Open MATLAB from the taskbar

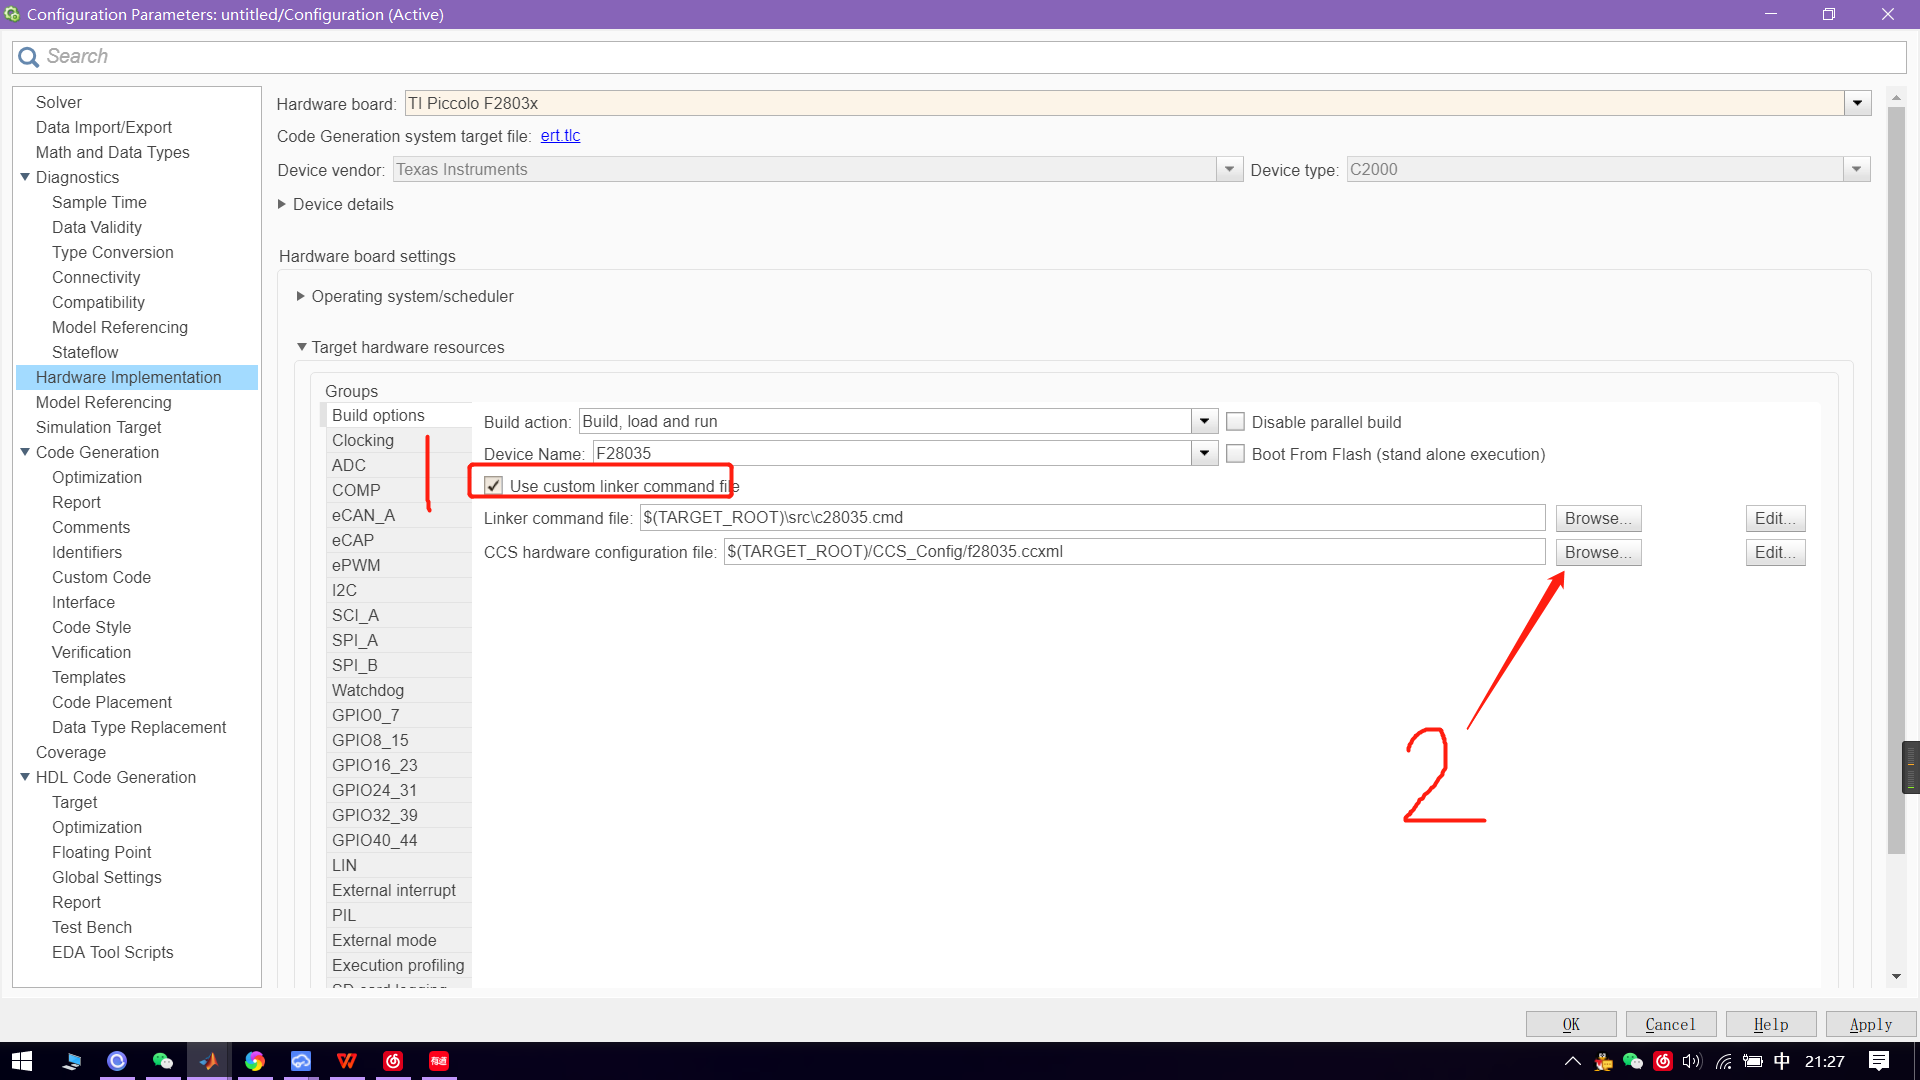click(209, 1061)
